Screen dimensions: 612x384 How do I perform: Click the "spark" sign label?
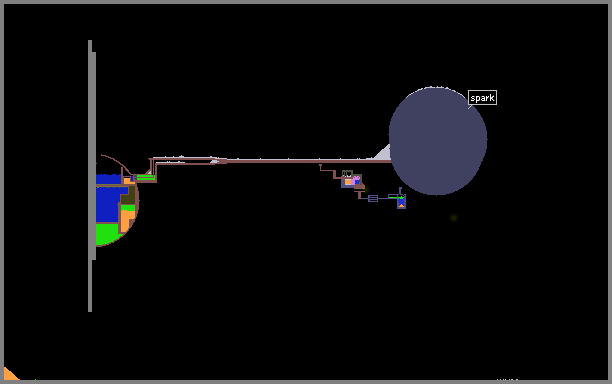pyautogui.click(x=482, y=98)
